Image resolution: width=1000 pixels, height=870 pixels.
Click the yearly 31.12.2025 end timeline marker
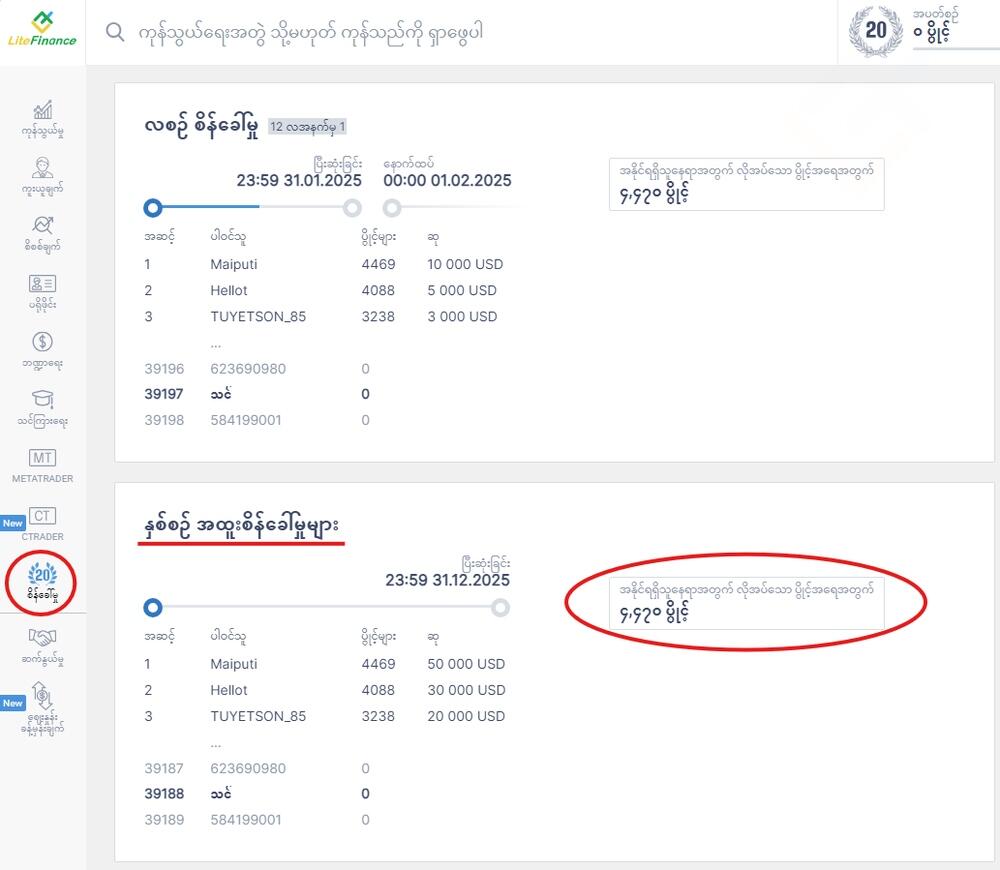pos(501,608)
